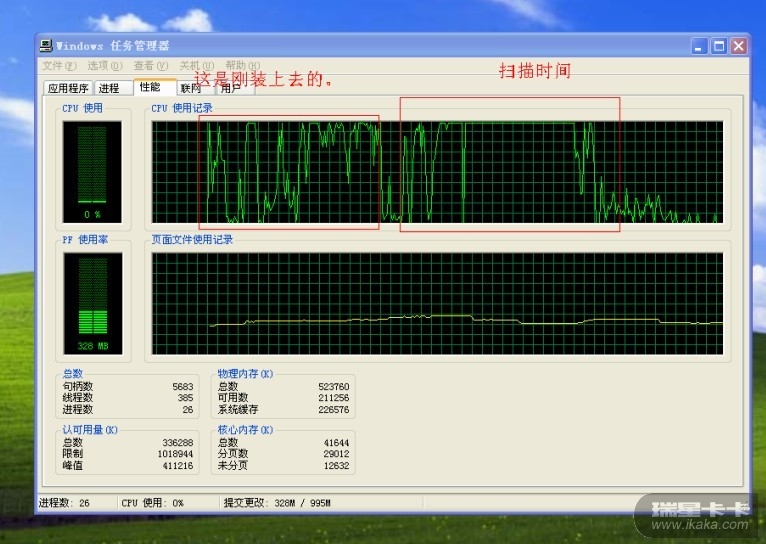Screen dimensions: 766x544
Task: Click the status bar 进程数: 26 entry
Action: tap(64, 503)
